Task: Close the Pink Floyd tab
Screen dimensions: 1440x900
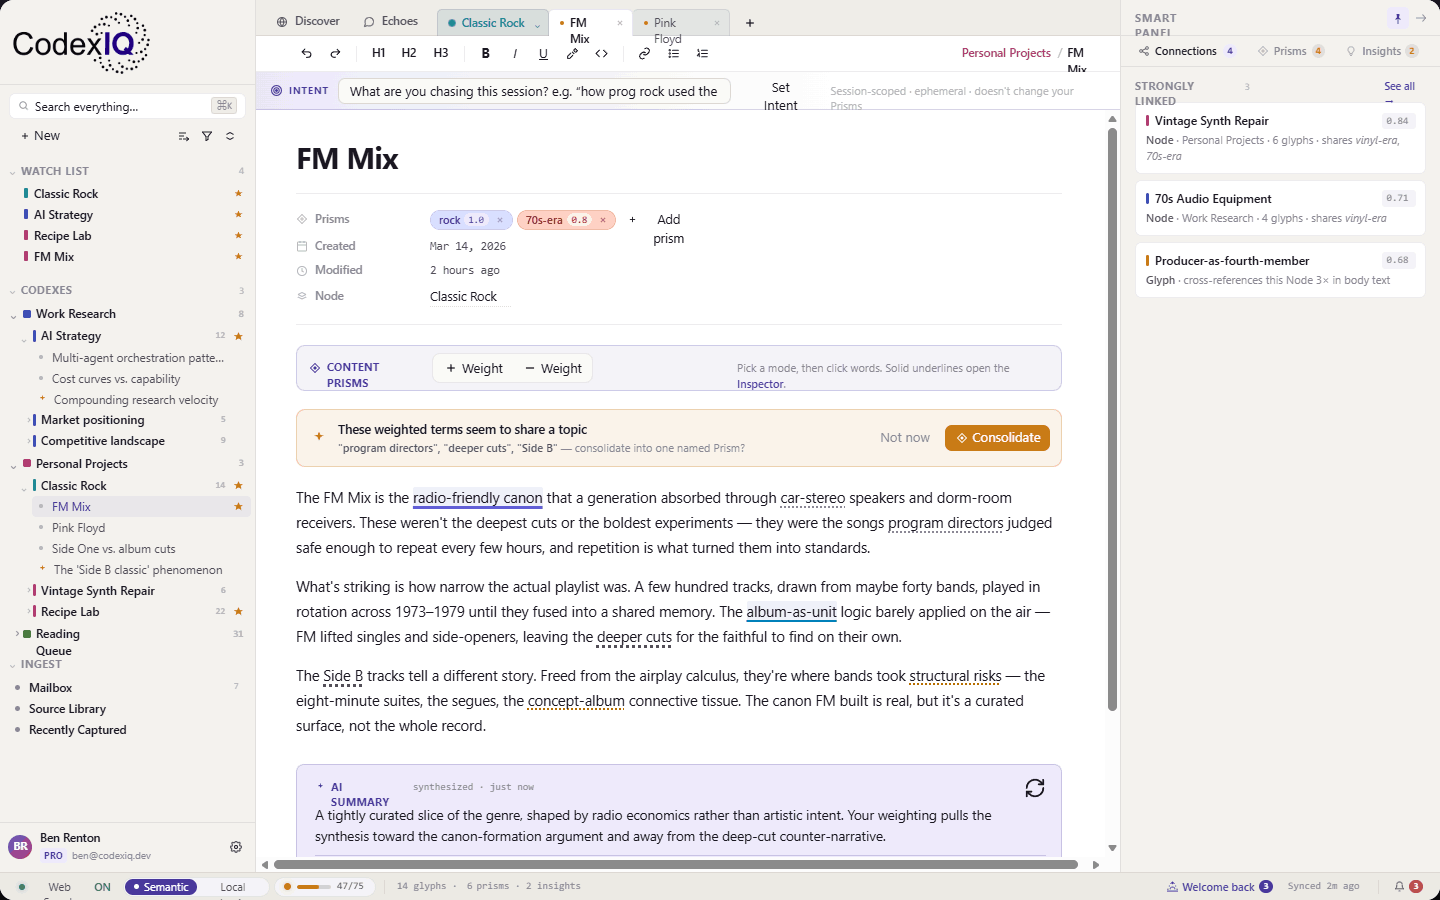Action: [717, 23]
